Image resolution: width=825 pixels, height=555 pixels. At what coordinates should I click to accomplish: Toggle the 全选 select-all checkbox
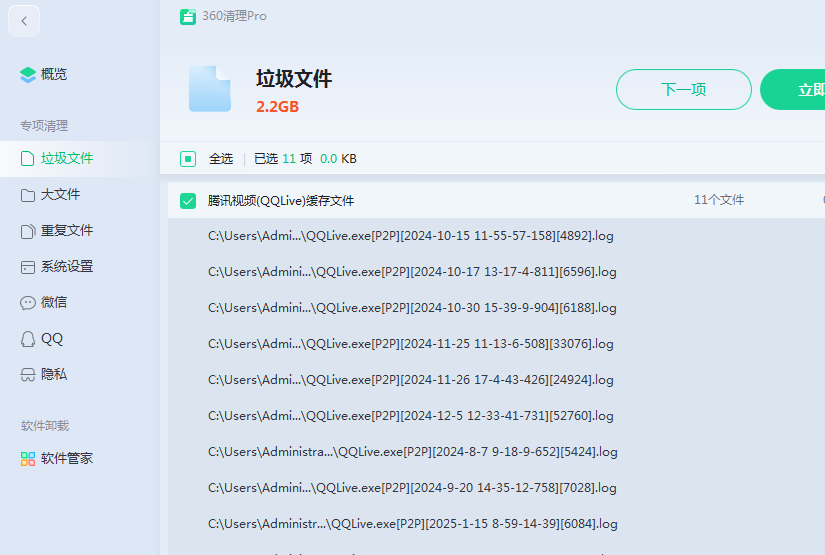(x=188, y=158)
